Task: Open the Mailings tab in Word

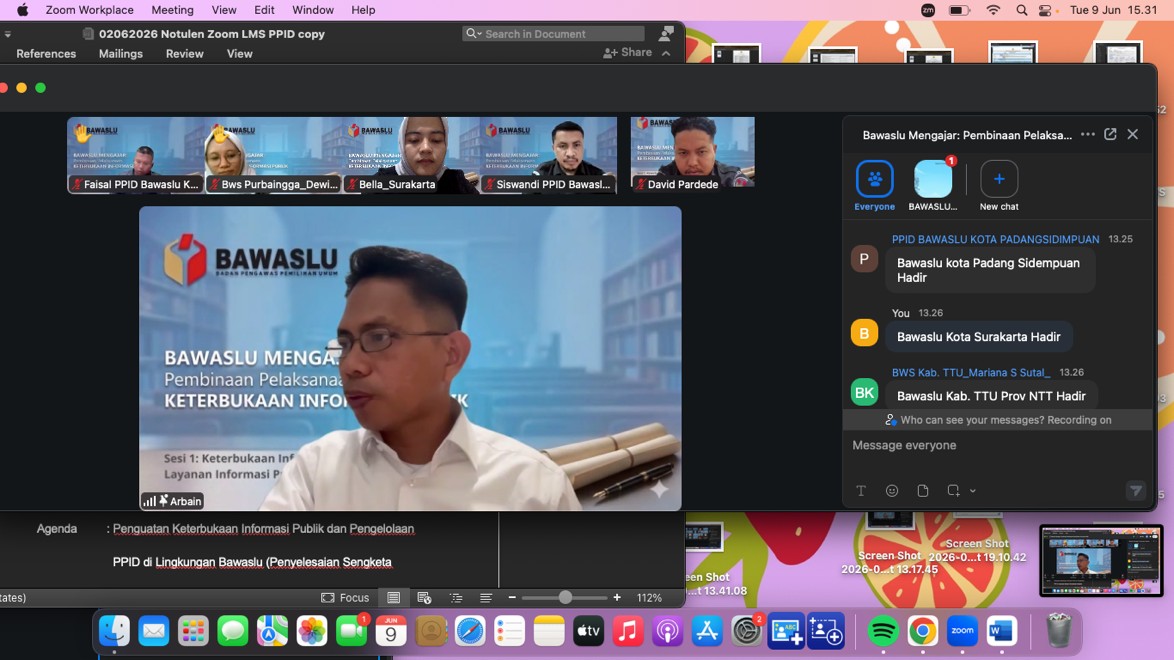Action: tap(121, 54)
